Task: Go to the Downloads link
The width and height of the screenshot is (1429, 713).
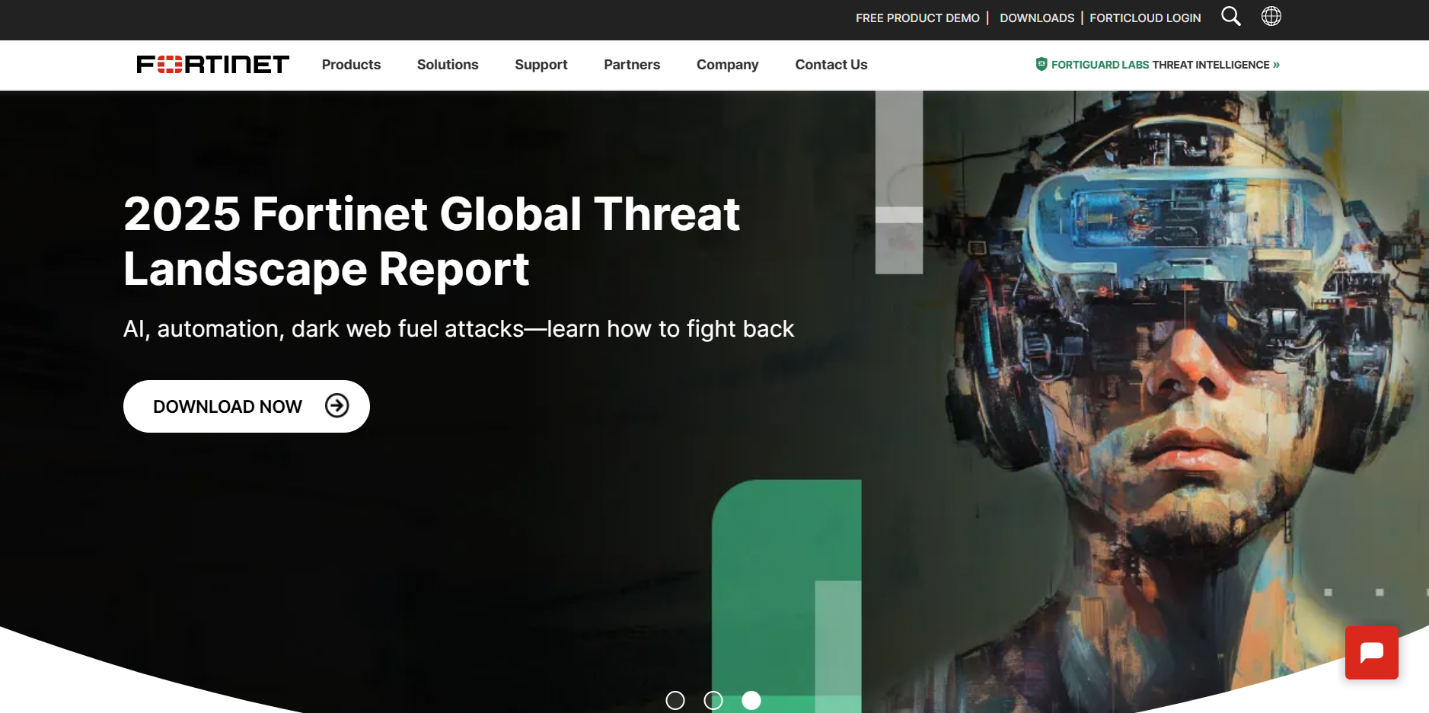Action: [x=1037, y=18]
